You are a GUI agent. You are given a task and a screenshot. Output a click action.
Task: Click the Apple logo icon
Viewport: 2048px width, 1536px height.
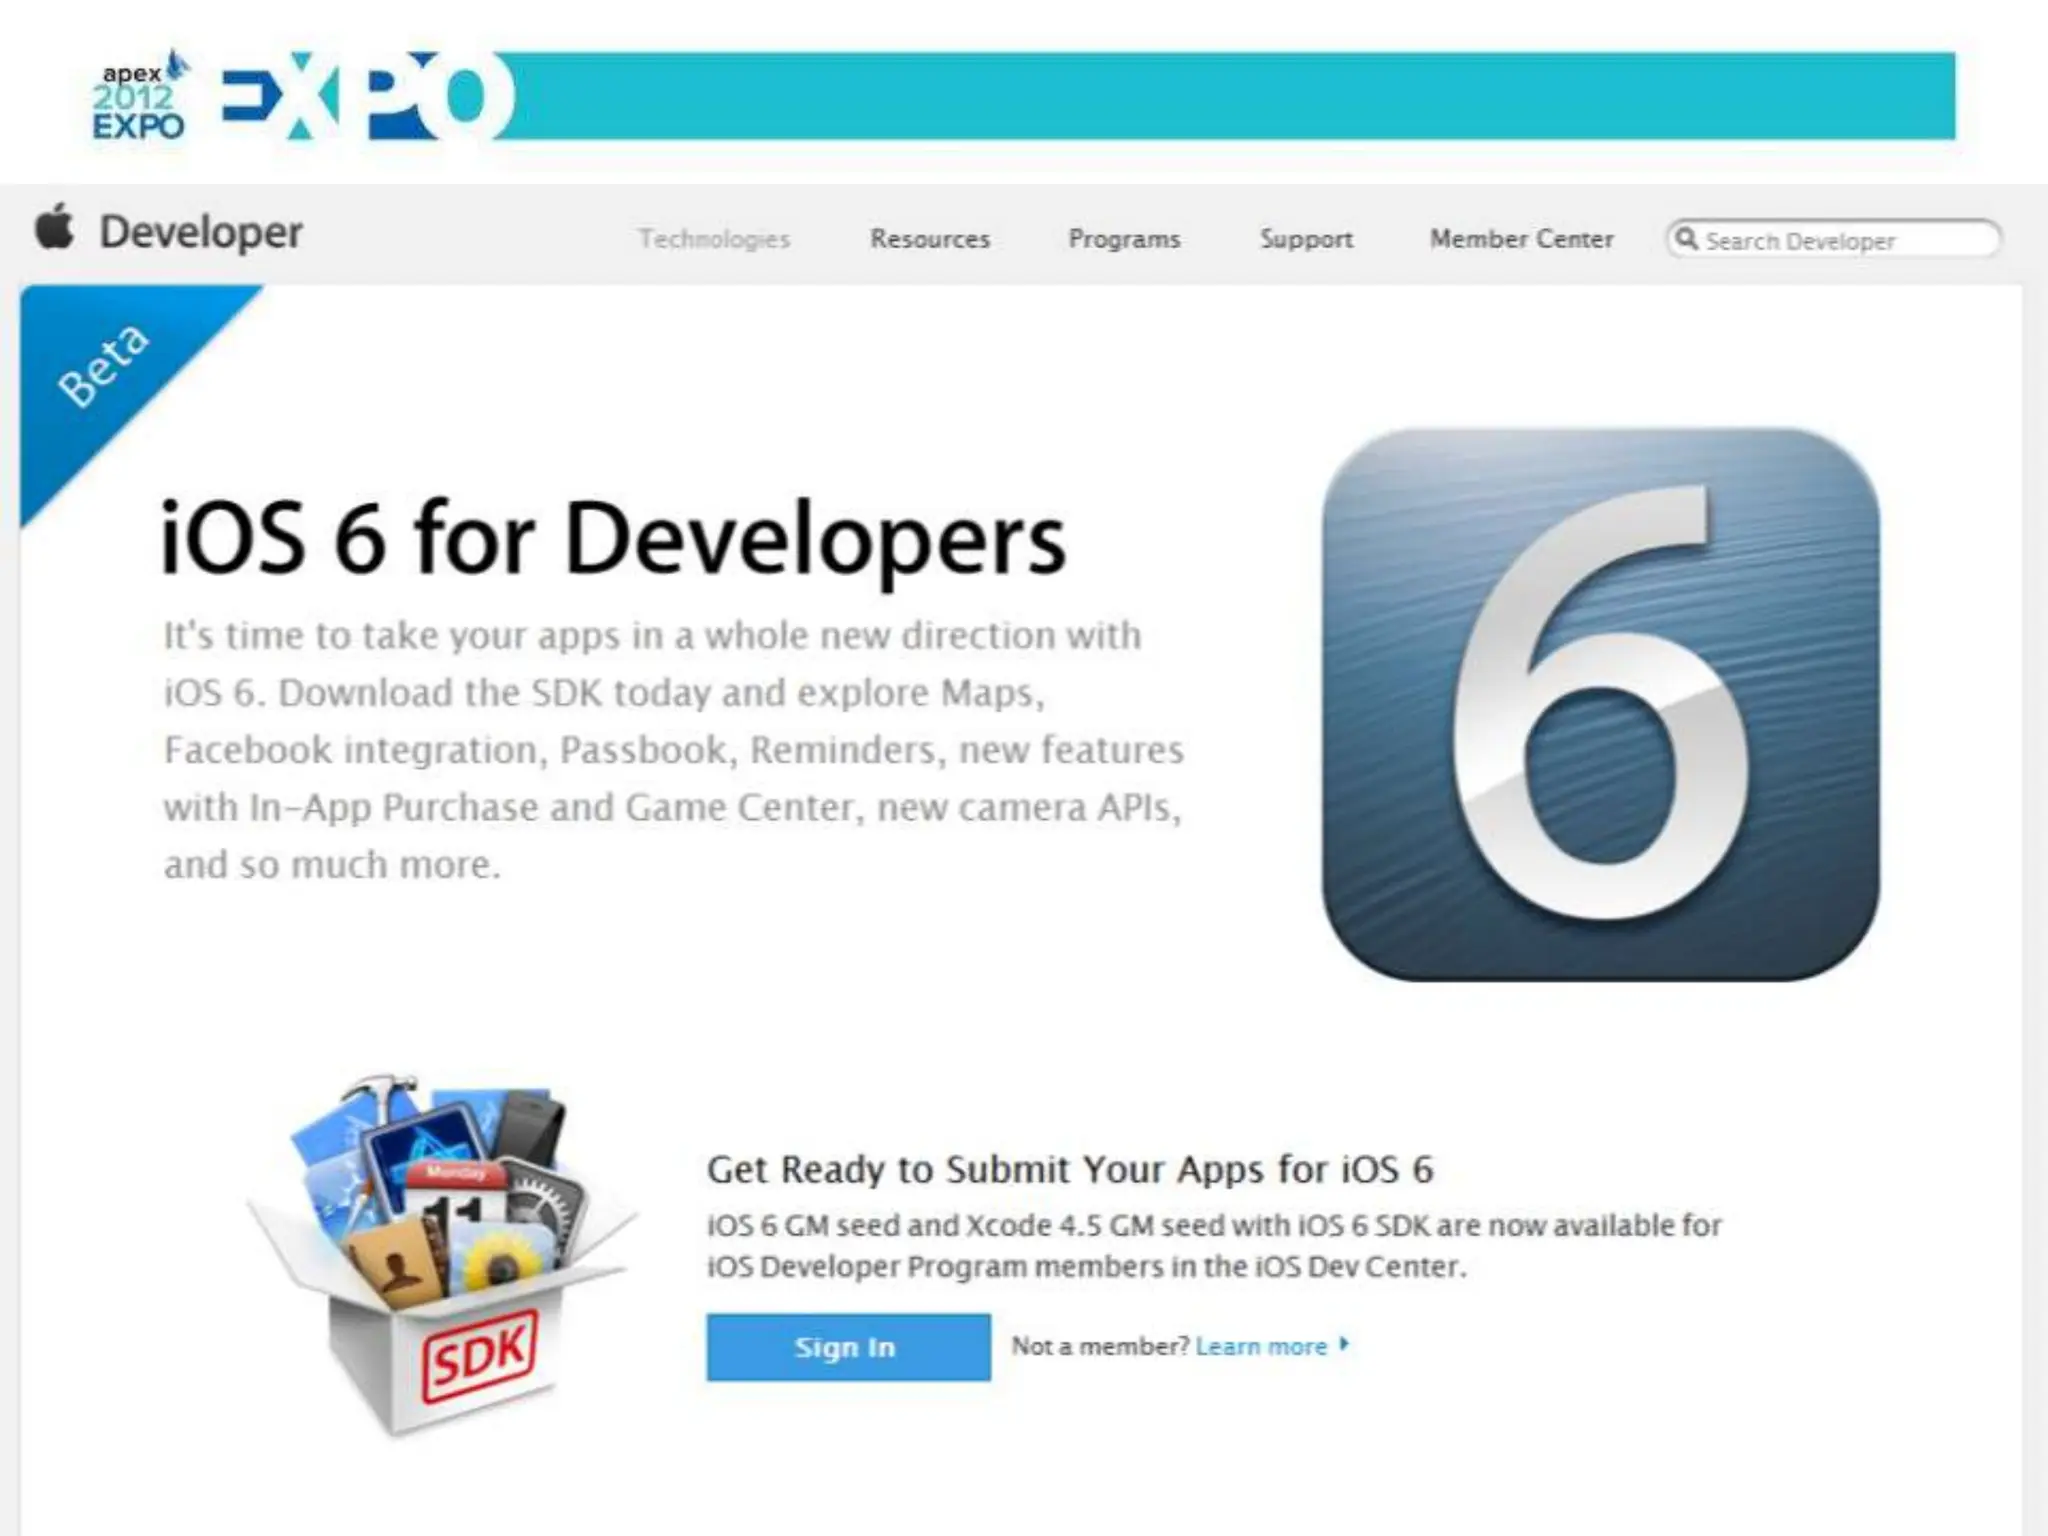[55, 227]
